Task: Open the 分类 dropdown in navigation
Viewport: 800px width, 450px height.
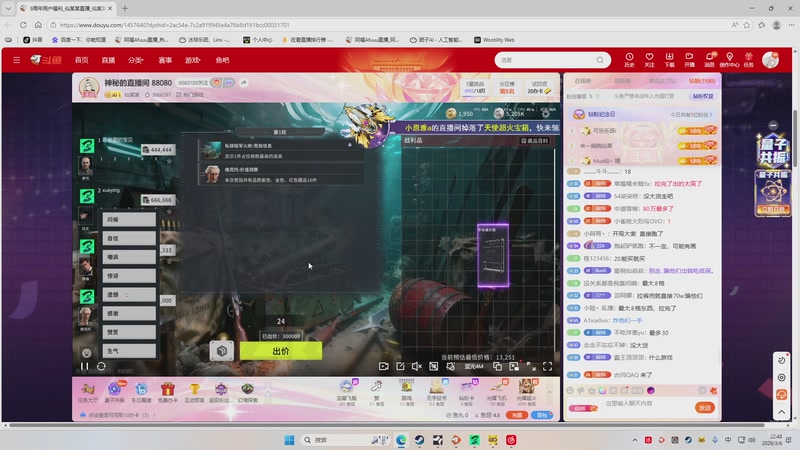Action: [x=135, y=60]
